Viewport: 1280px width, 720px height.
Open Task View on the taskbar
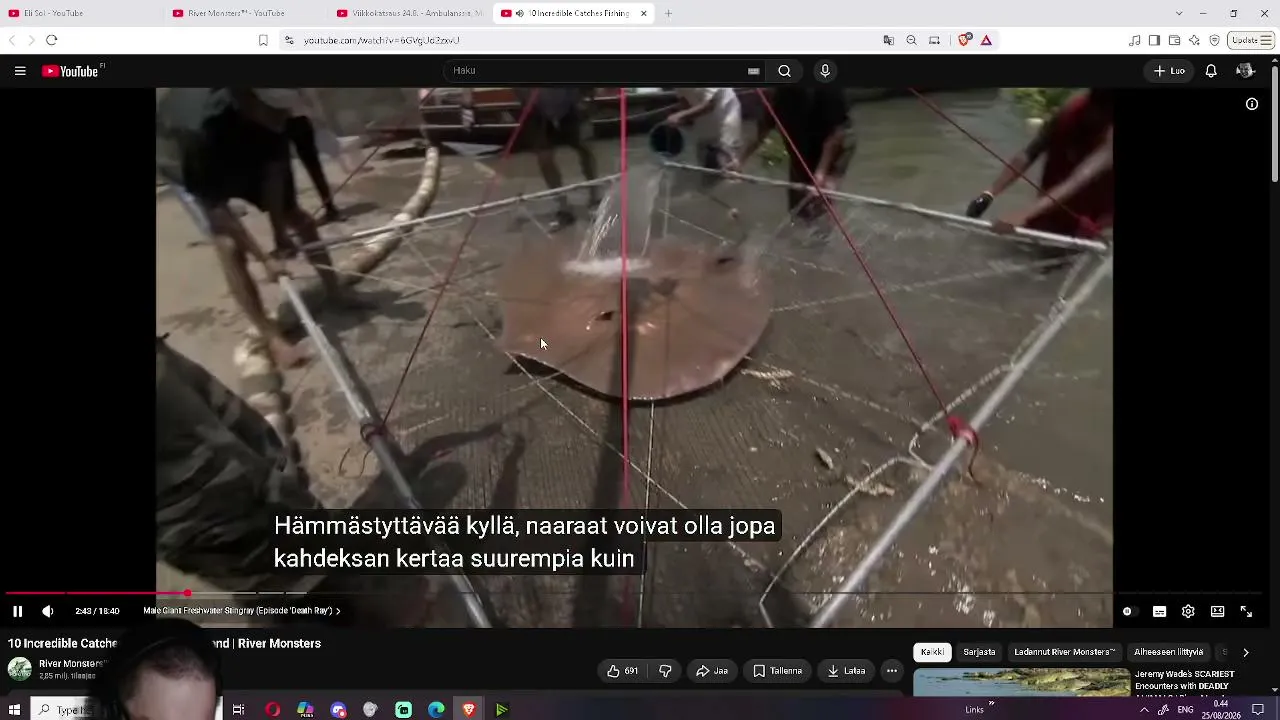click(x=238, y=710)
